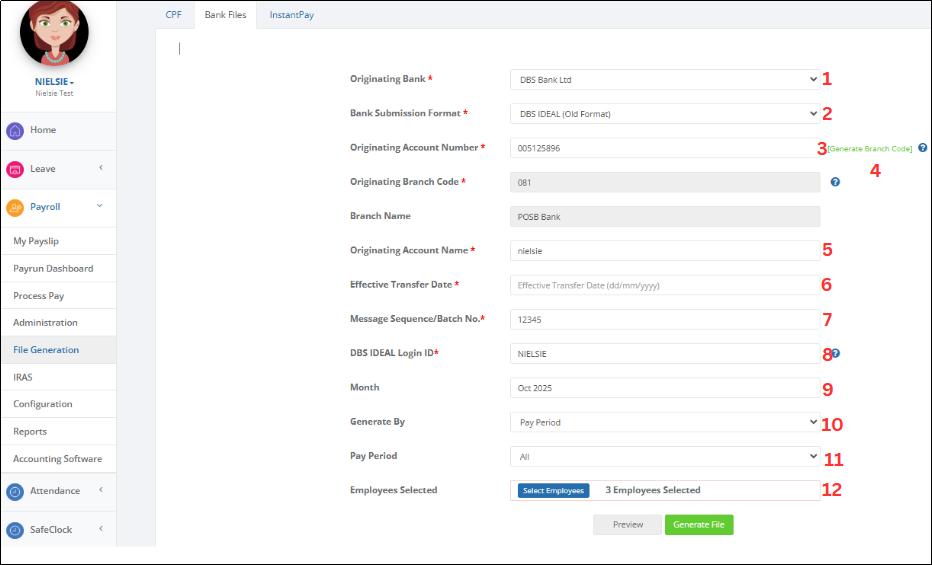Click the user avatar picture

(x=54, y=33)
